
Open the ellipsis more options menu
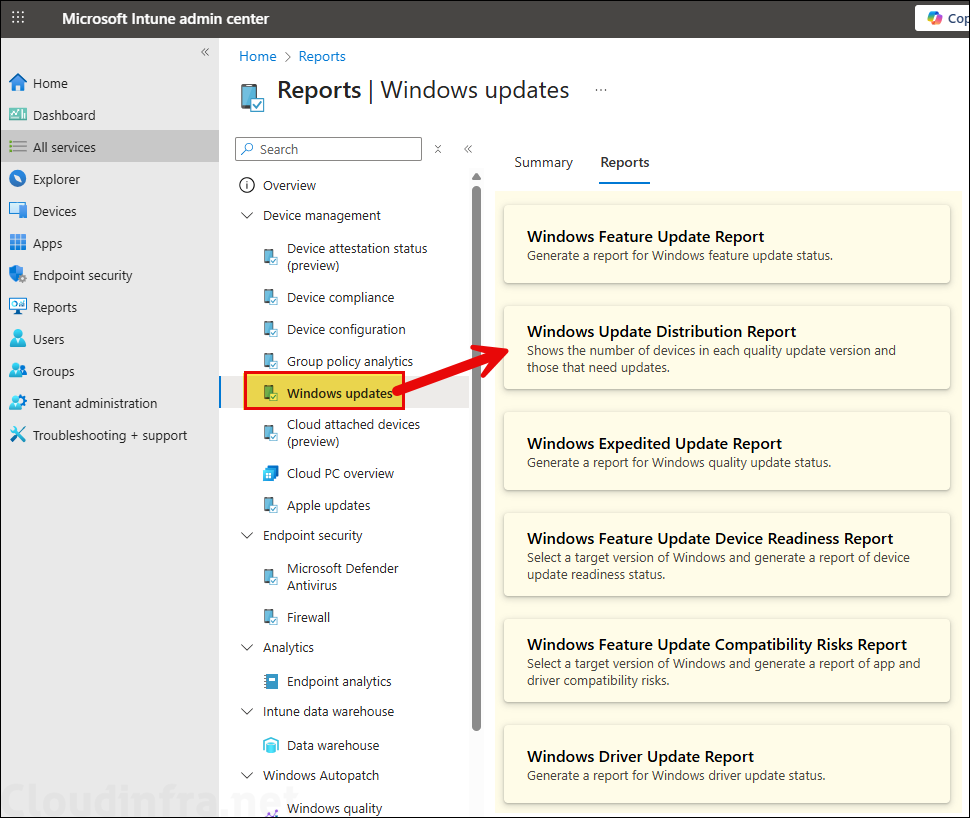coord(601,90)
